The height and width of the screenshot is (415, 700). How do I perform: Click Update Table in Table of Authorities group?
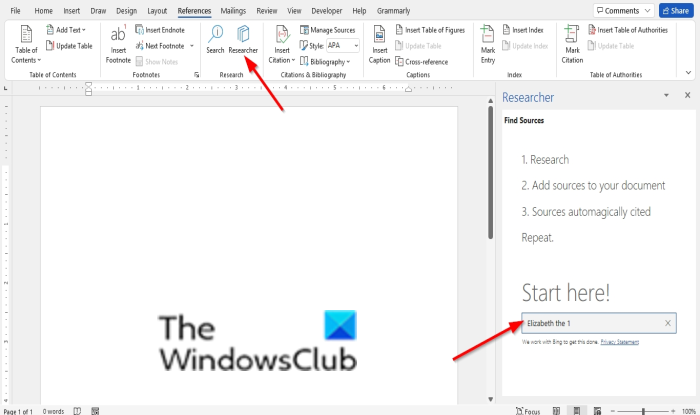pyautogui.click(x=611, y=46)
